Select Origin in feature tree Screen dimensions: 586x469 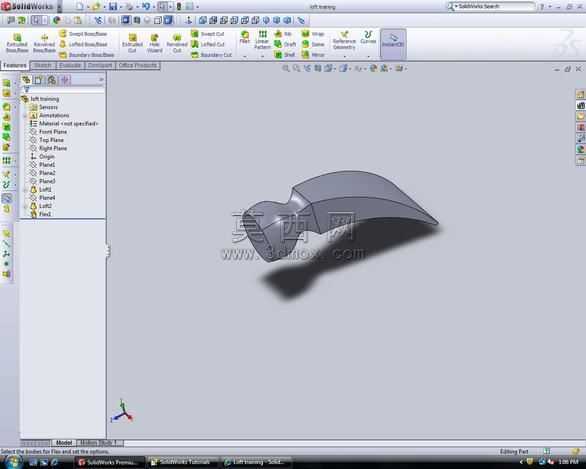coord(42,157)
